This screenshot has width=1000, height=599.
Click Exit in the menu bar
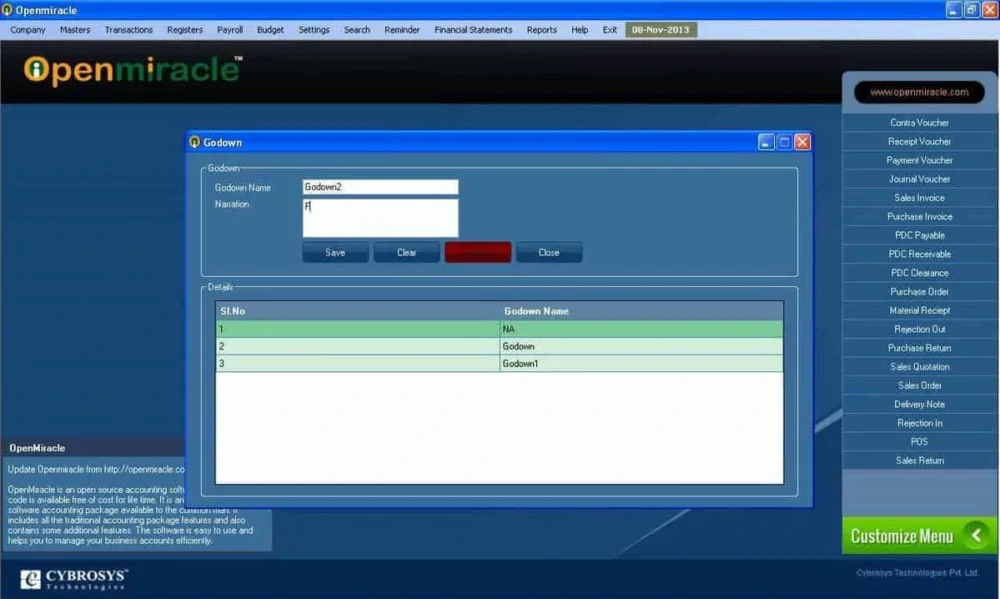(610, 30)
